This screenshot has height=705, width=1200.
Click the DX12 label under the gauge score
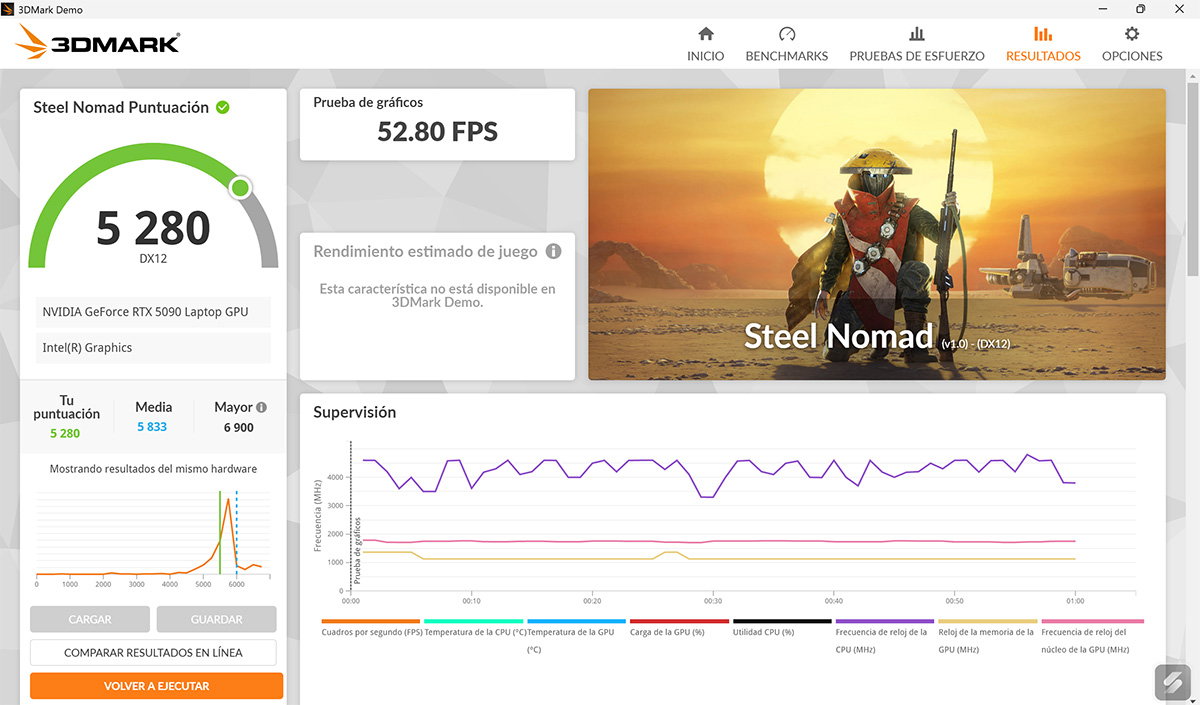tap(153, 258)
